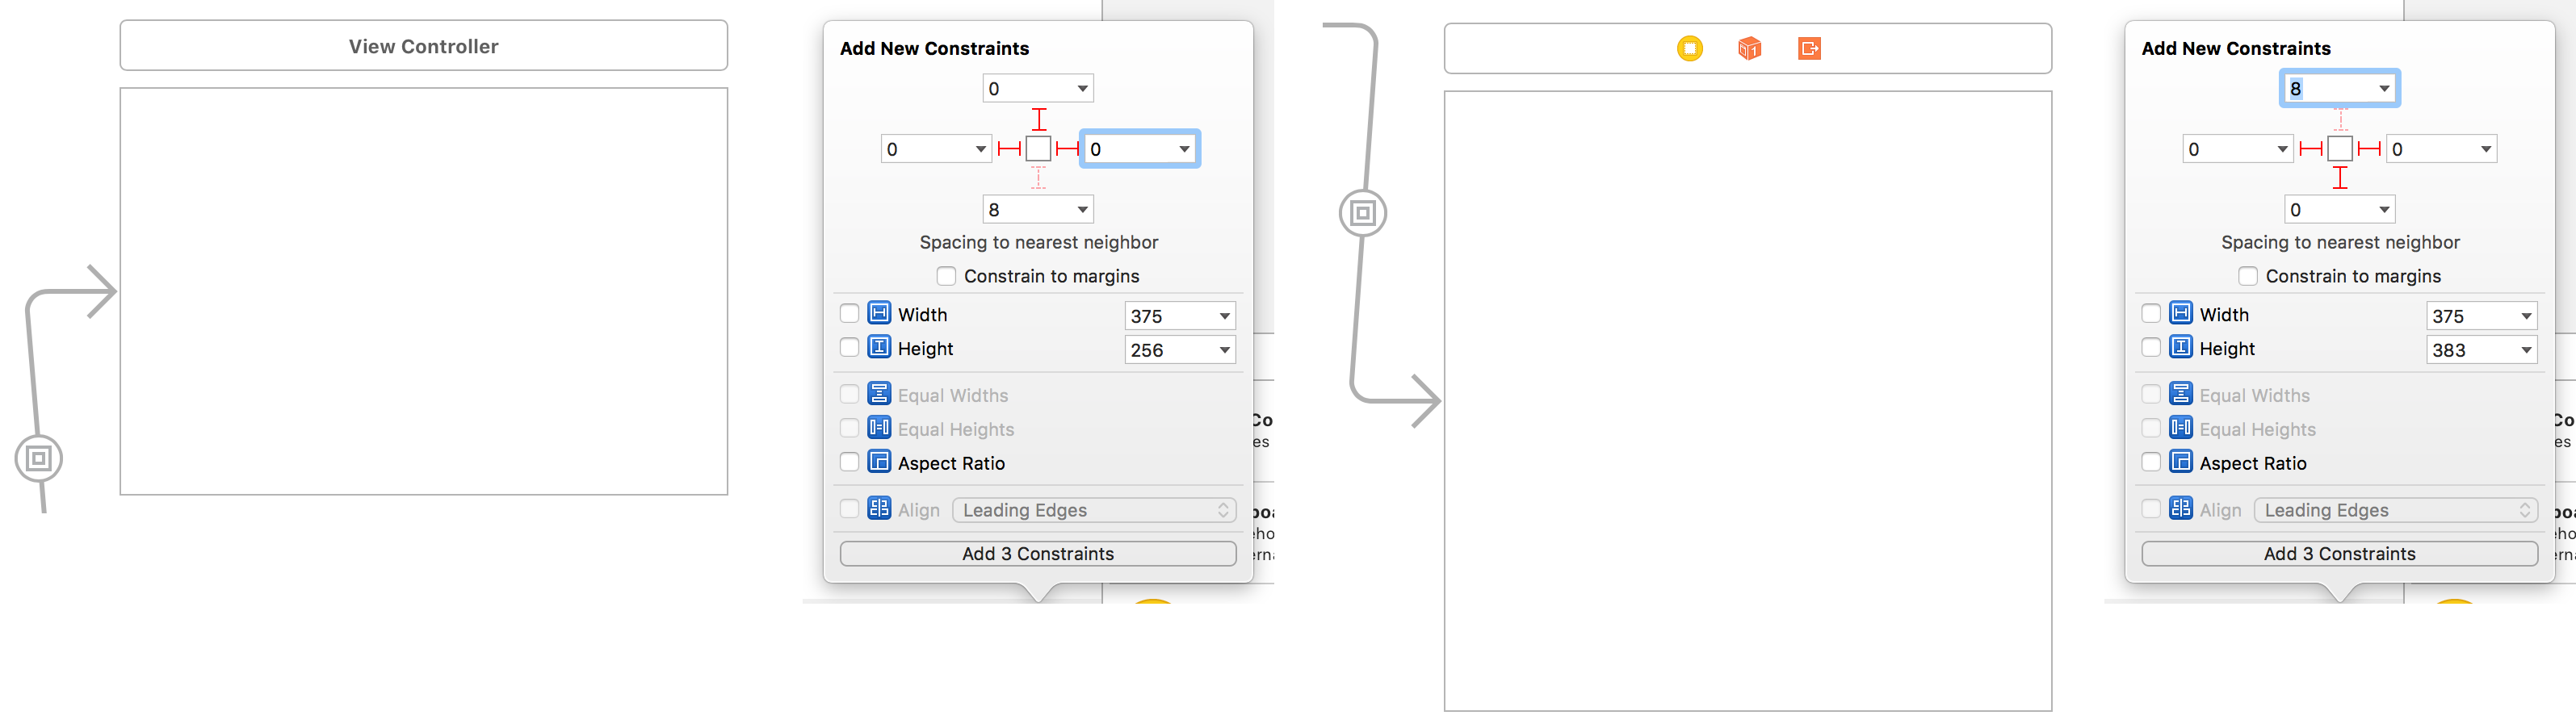Select the left scene's view canvas
The width and height of the screenshot is (2576, 728).
coord(424,291)
